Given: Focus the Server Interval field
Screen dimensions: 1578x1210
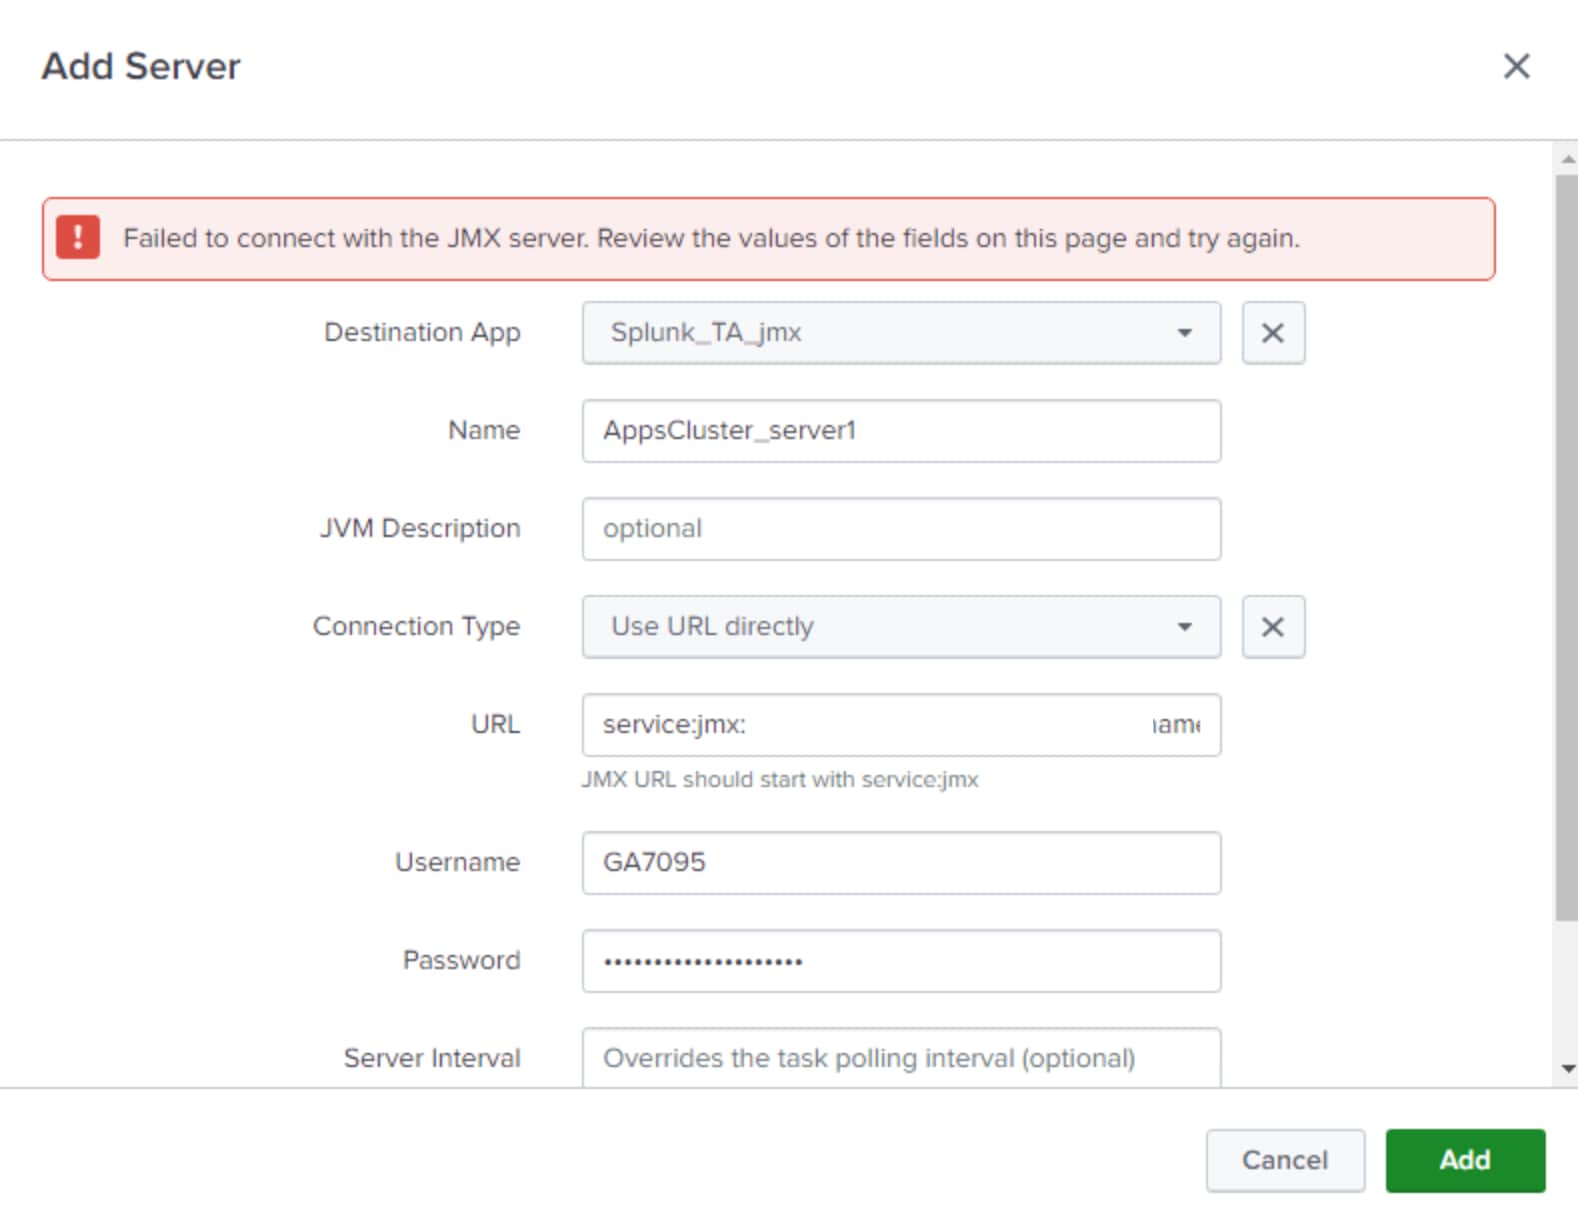Looking at the screenshot, I should [x=901, y=1058].
